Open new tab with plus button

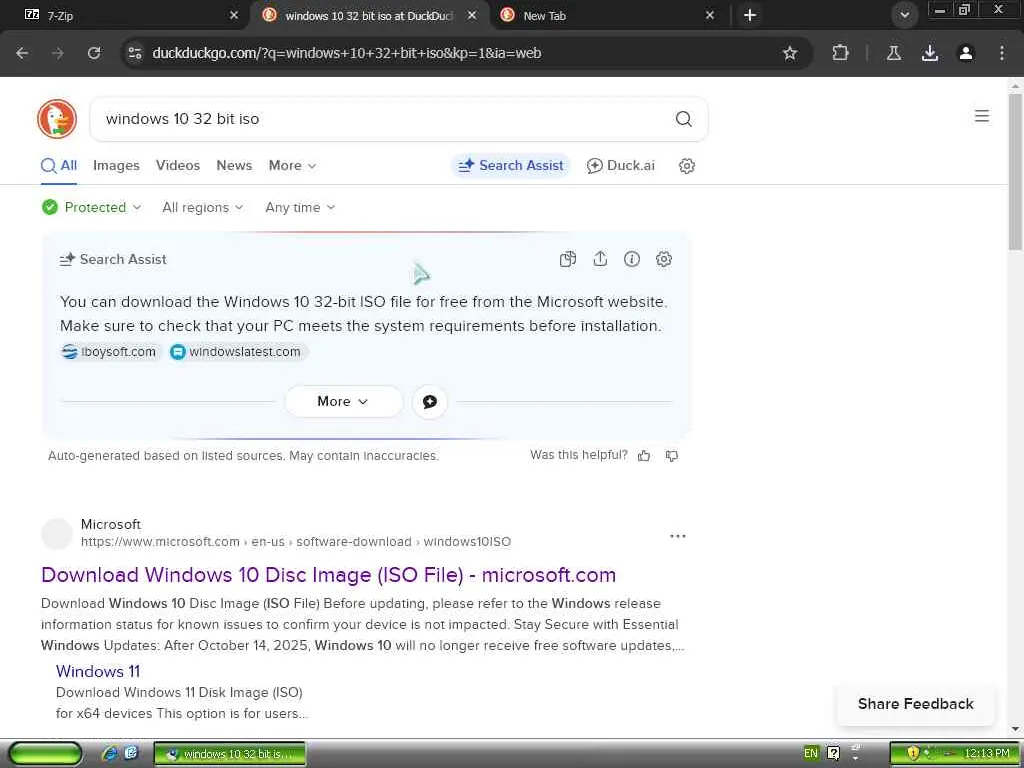pos(750,15)
